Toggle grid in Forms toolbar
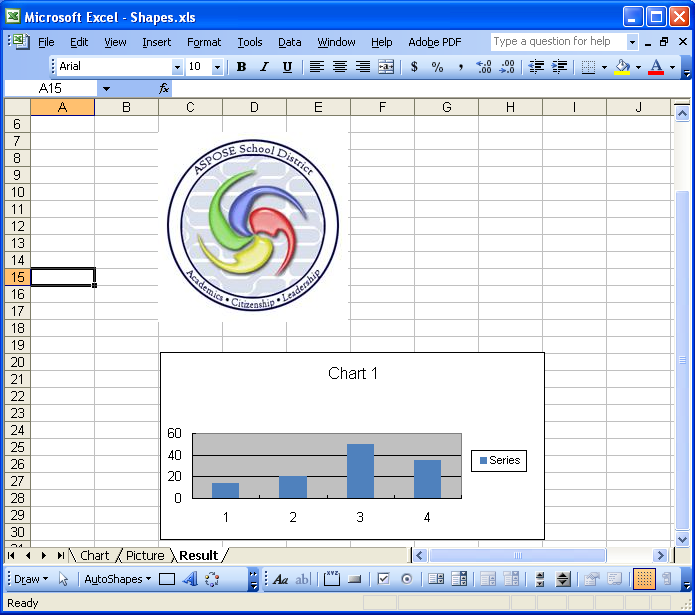The image size is (695, 615). [644, 579]
